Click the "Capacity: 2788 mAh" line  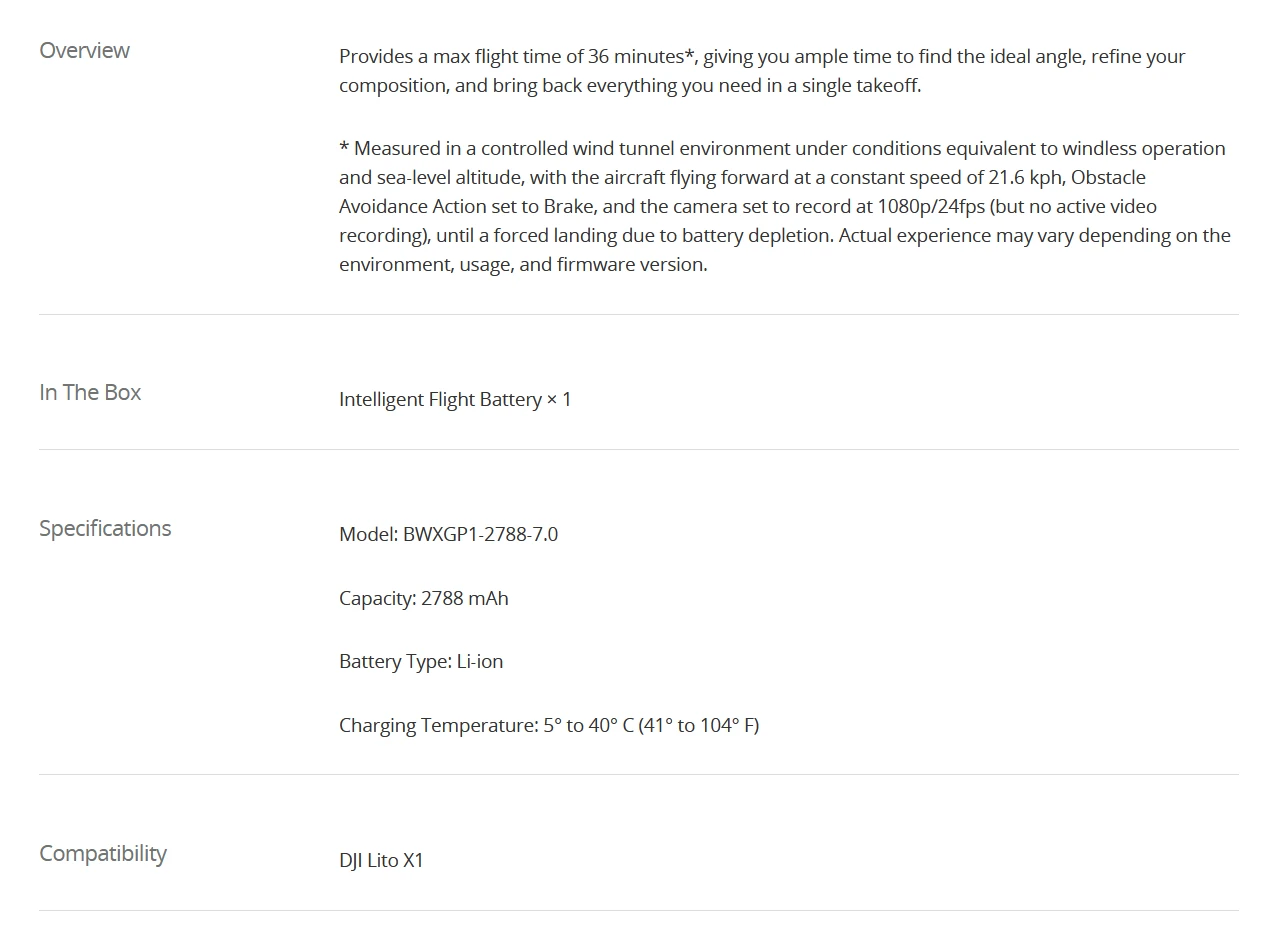pos(423,599)
